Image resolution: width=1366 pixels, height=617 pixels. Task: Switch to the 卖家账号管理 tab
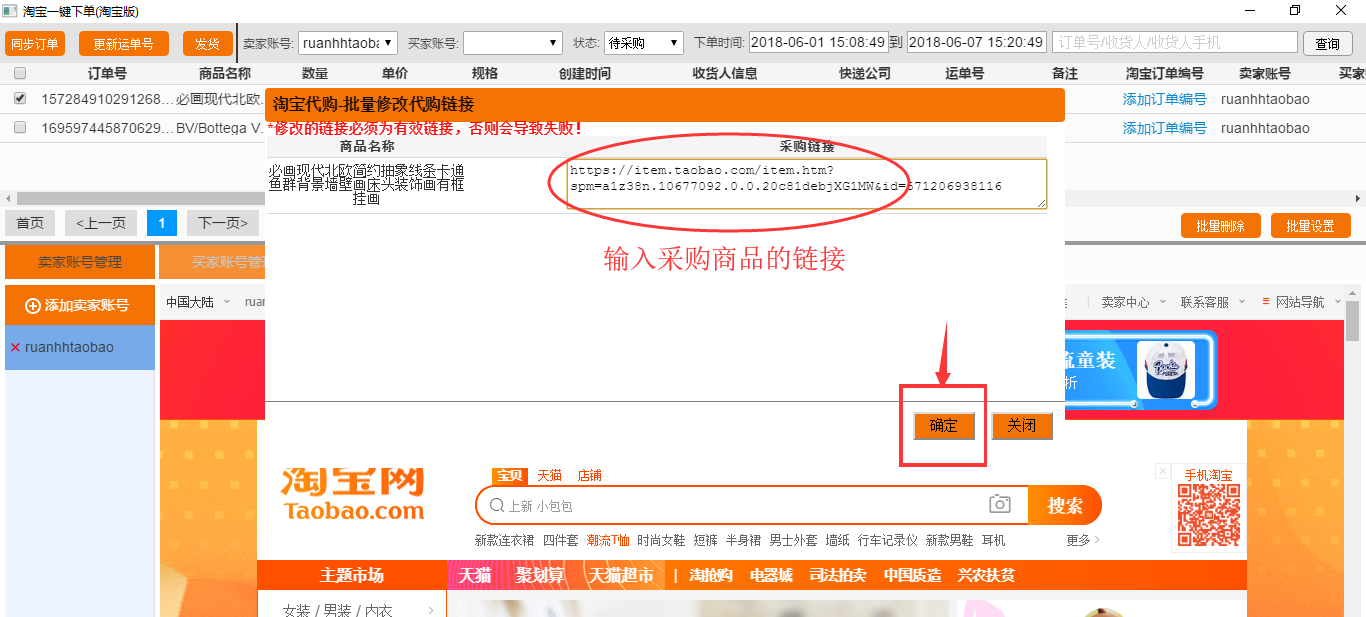tap(80, 262)
